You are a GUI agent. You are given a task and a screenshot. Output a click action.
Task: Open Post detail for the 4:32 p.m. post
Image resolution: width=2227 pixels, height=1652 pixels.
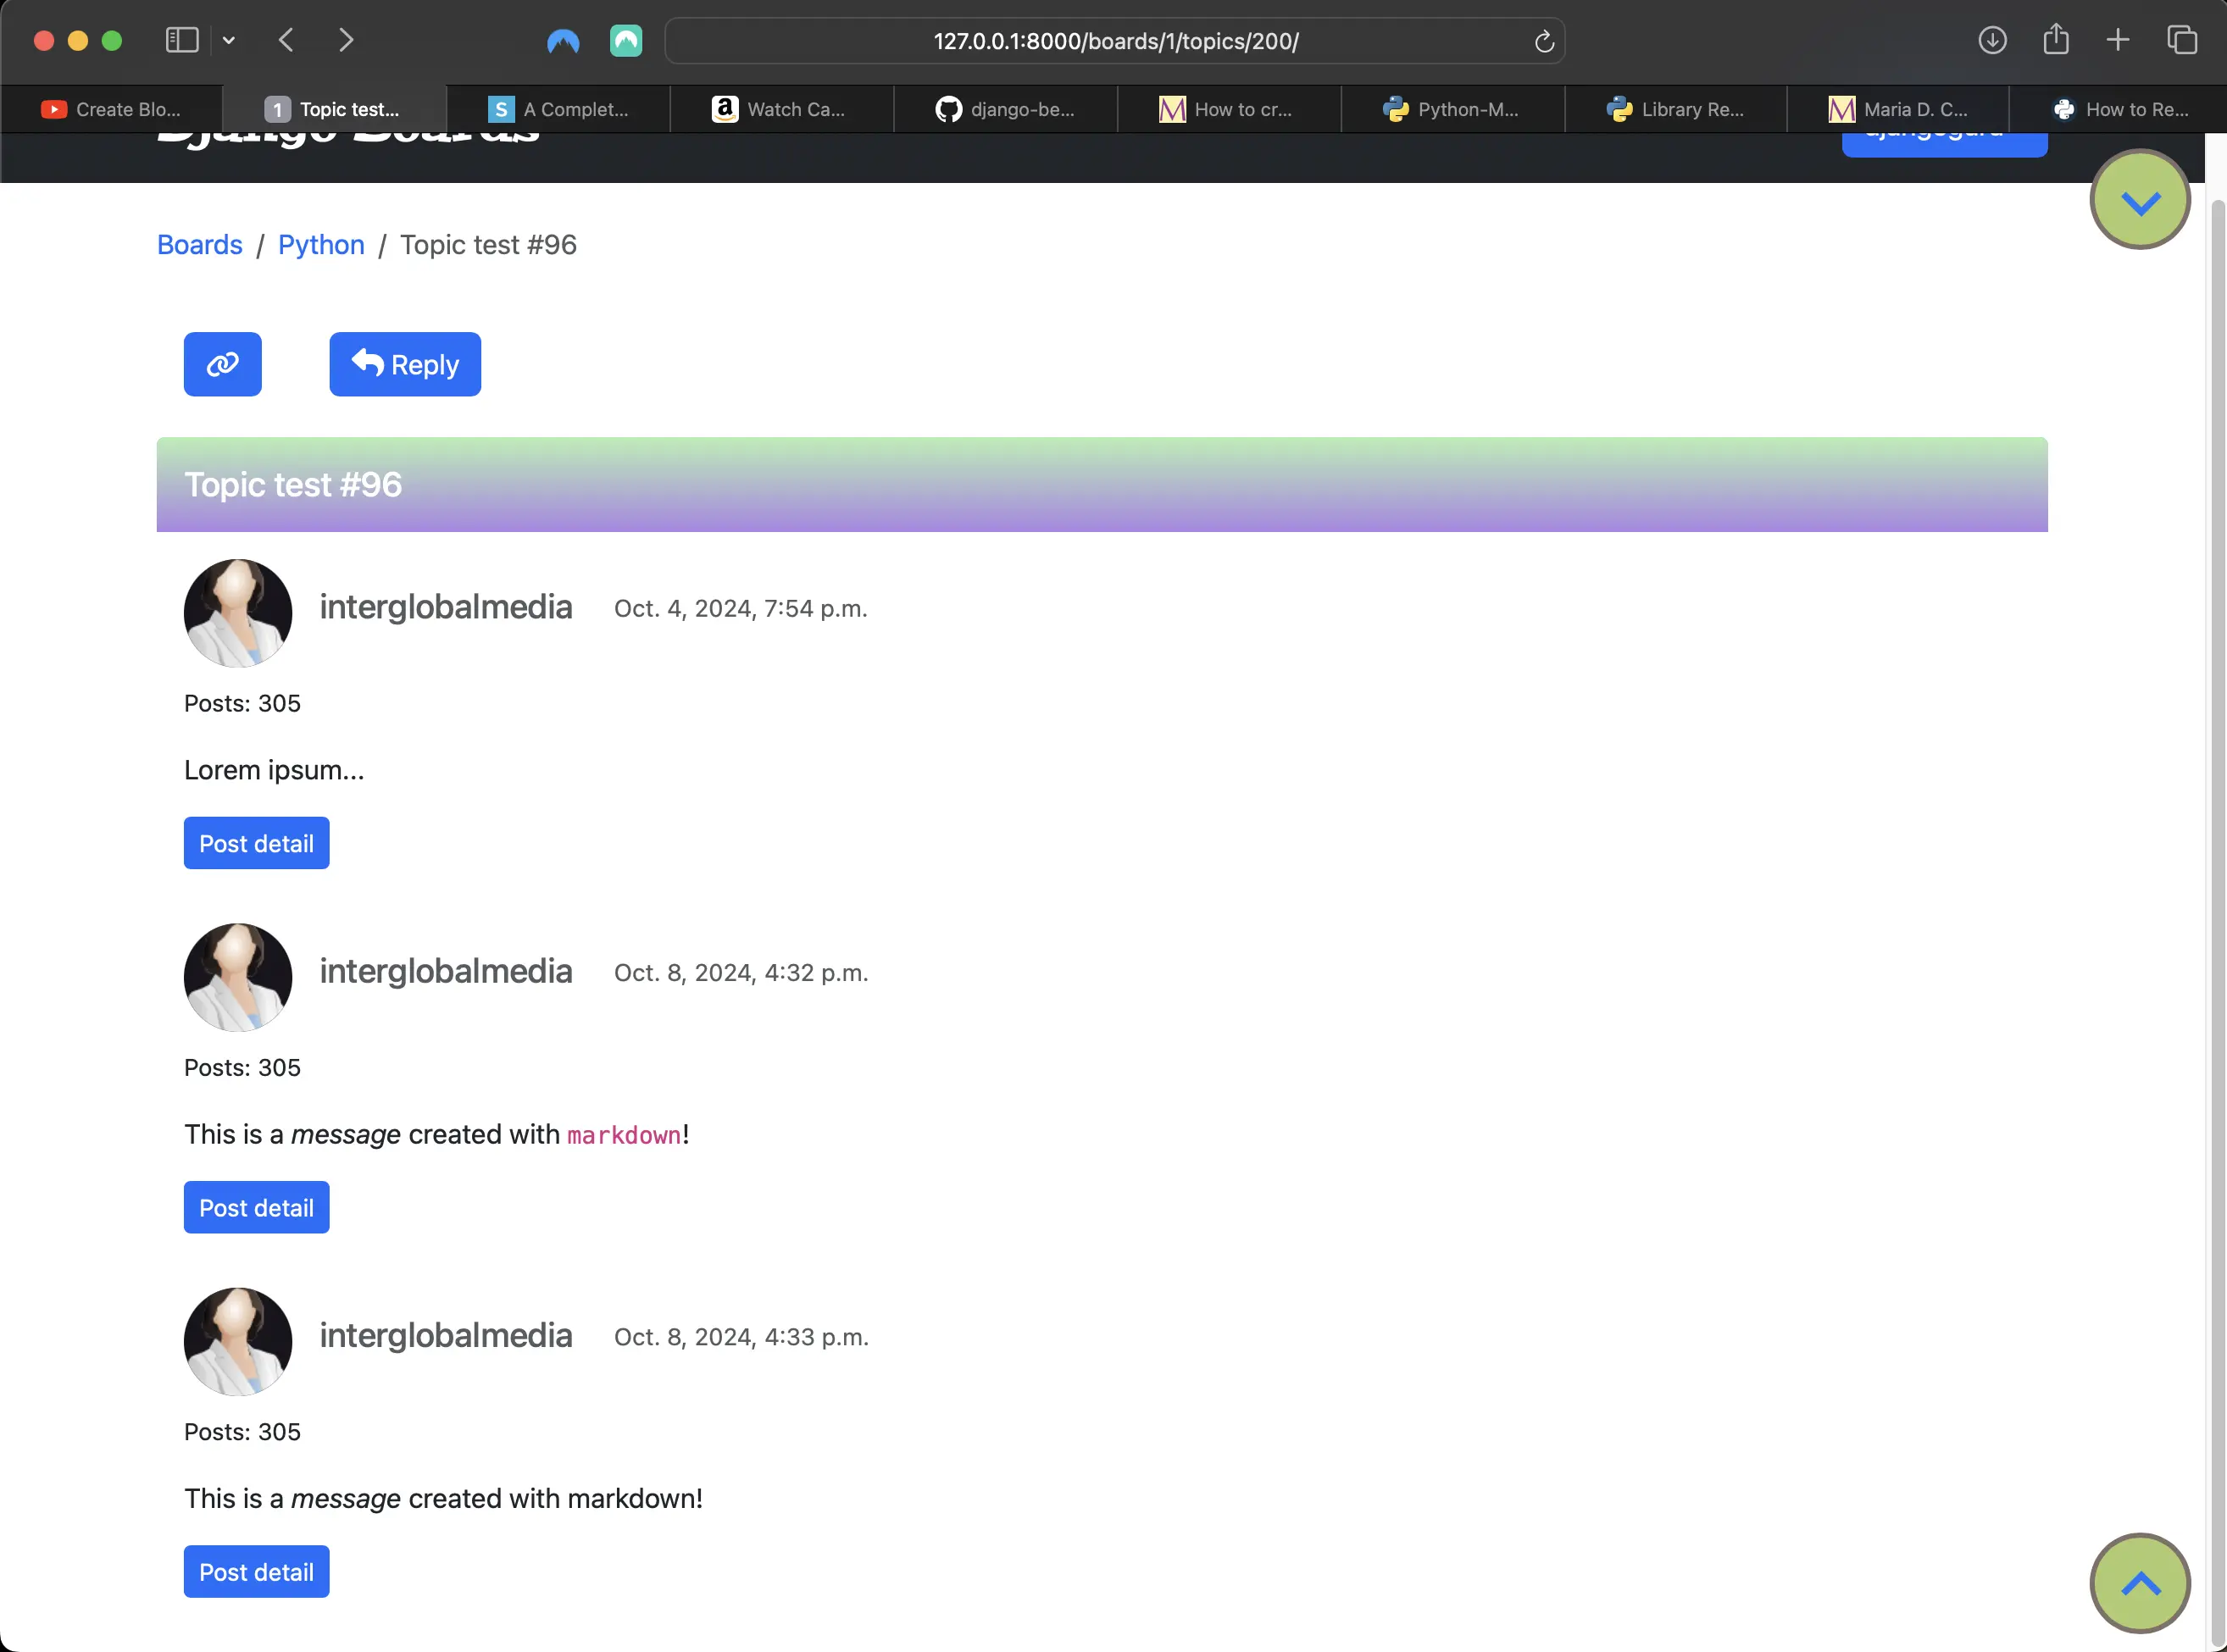click(x=257, y=1207)
